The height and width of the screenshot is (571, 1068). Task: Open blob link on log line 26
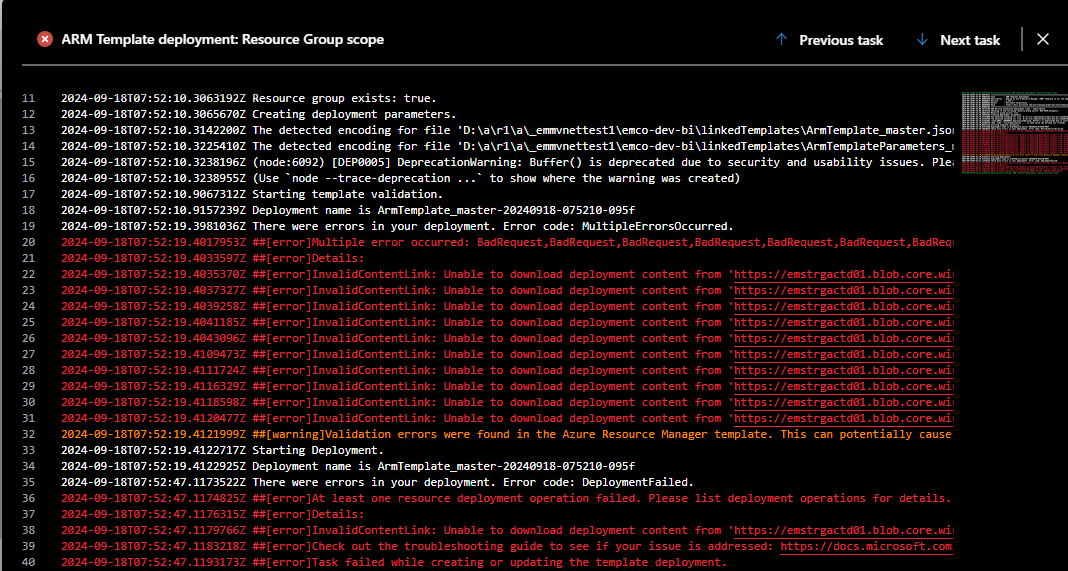[844, 339]
